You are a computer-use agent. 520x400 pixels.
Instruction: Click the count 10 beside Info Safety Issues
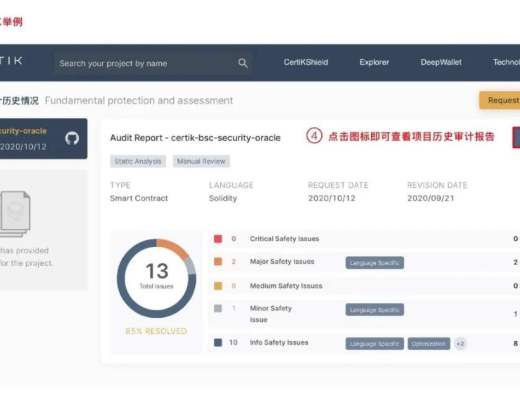[233, 342]
